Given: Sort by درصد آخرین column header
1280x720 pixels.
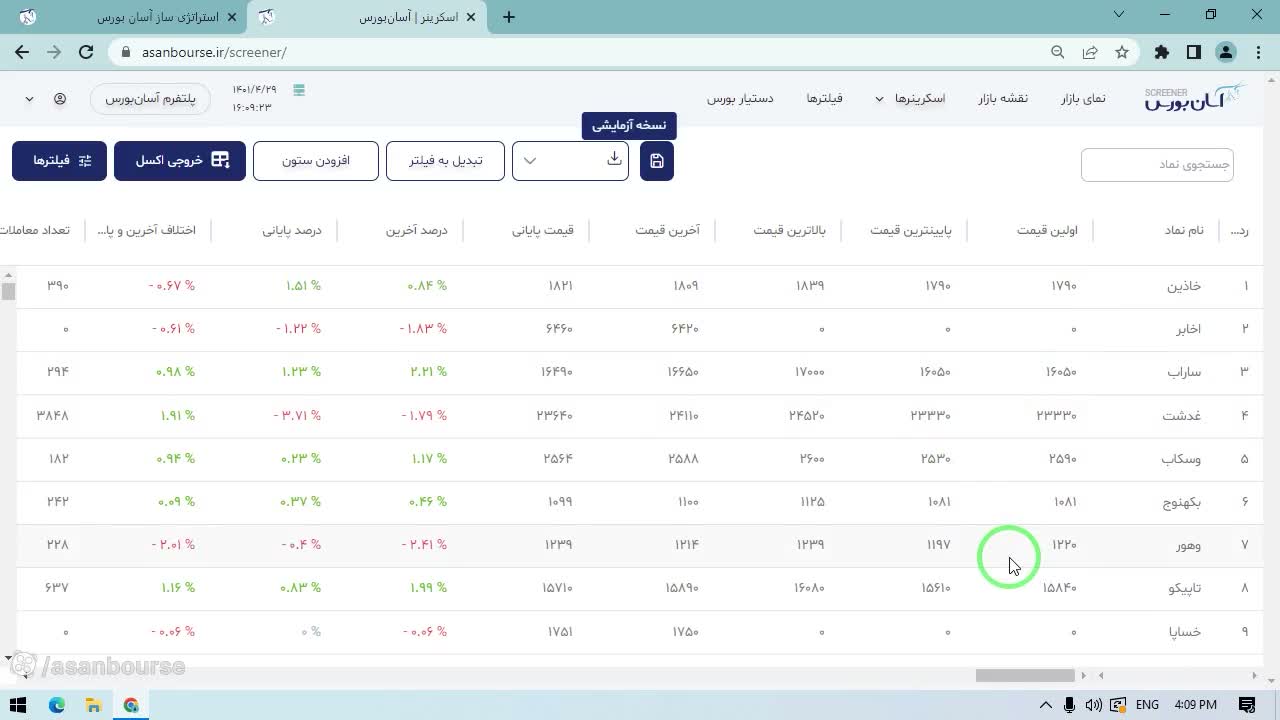Looking at the screenshot, I should point(417,230).
